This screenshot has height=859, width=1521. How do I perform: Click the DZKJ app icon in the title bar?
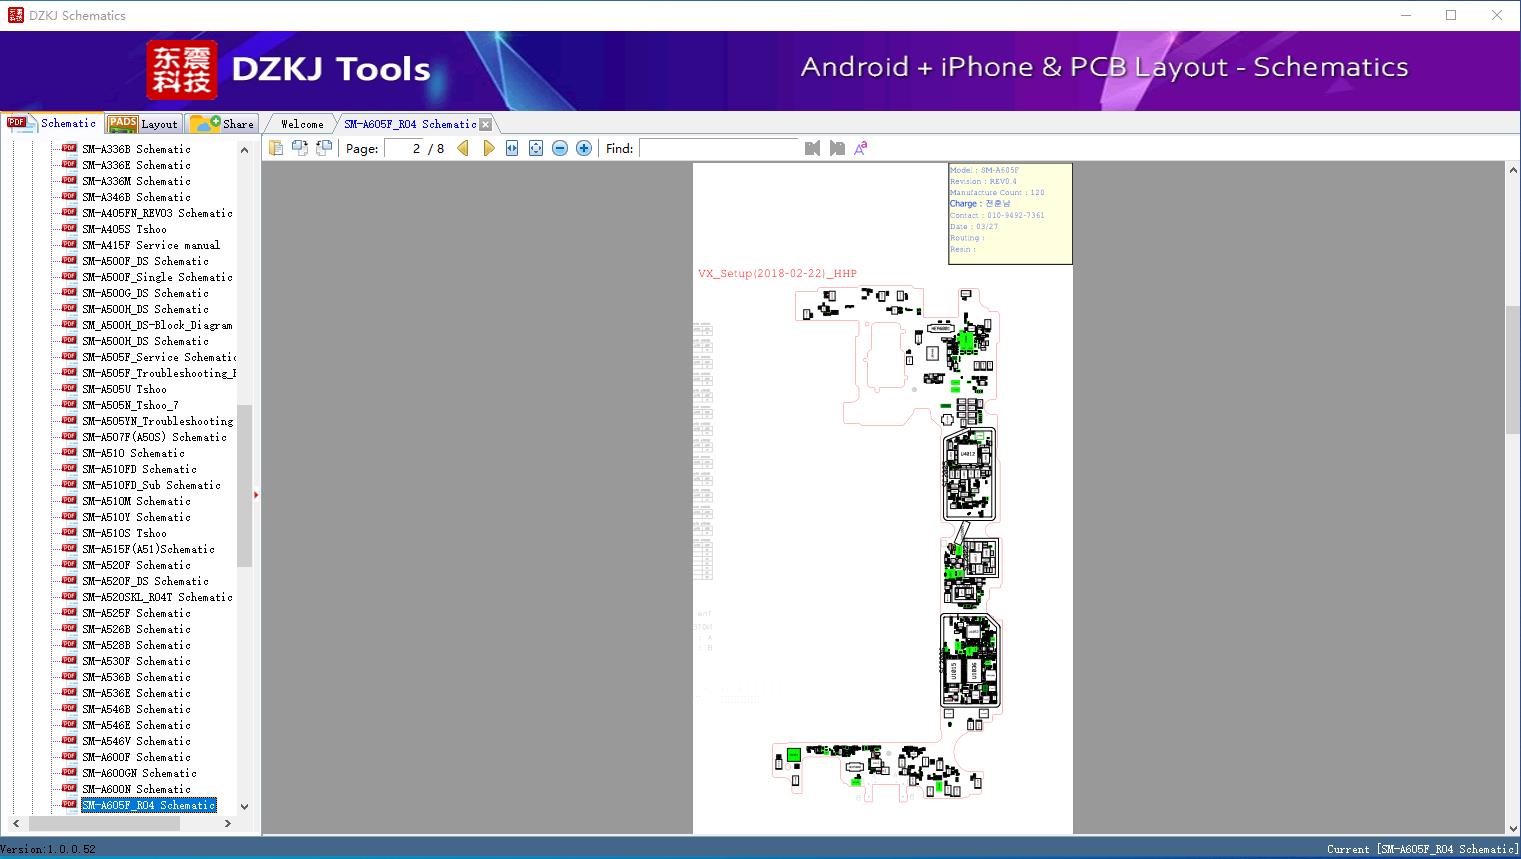coord(15,15)
